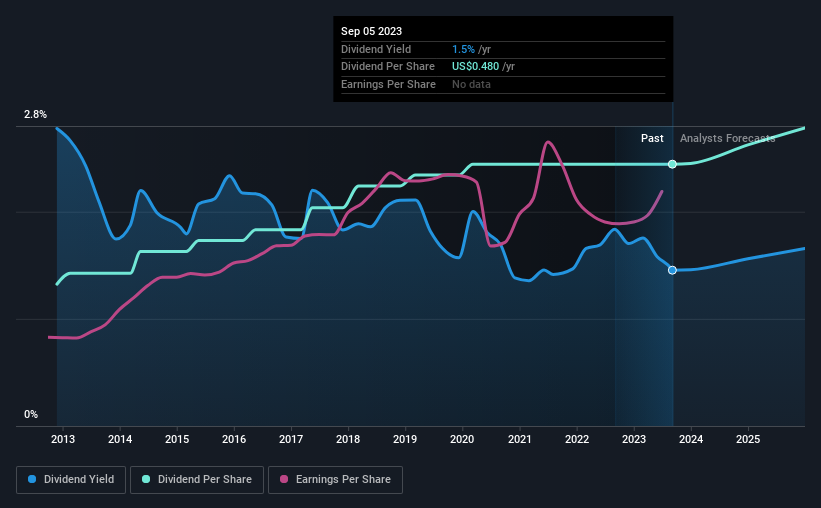Click the US$0.480 tooltip value
Image resolution: width=821 pixels, height=508 pixels.
[x=475, y=67]
